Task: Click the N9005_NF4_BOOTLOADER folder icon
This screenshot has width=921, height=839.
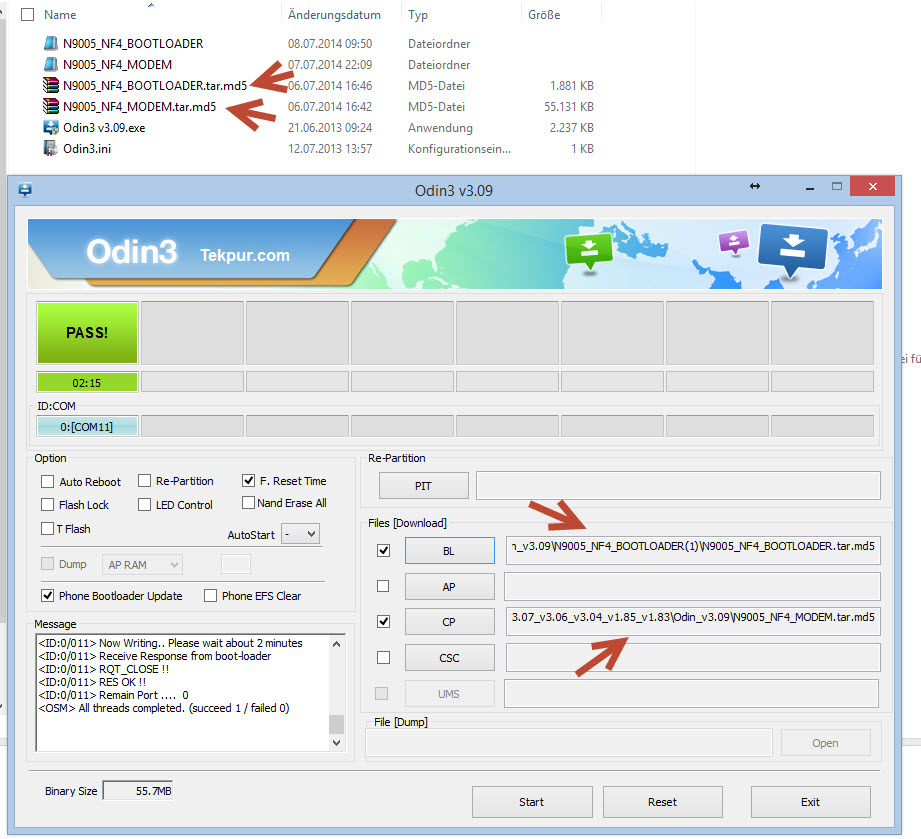Action: [x=51, y=43]
